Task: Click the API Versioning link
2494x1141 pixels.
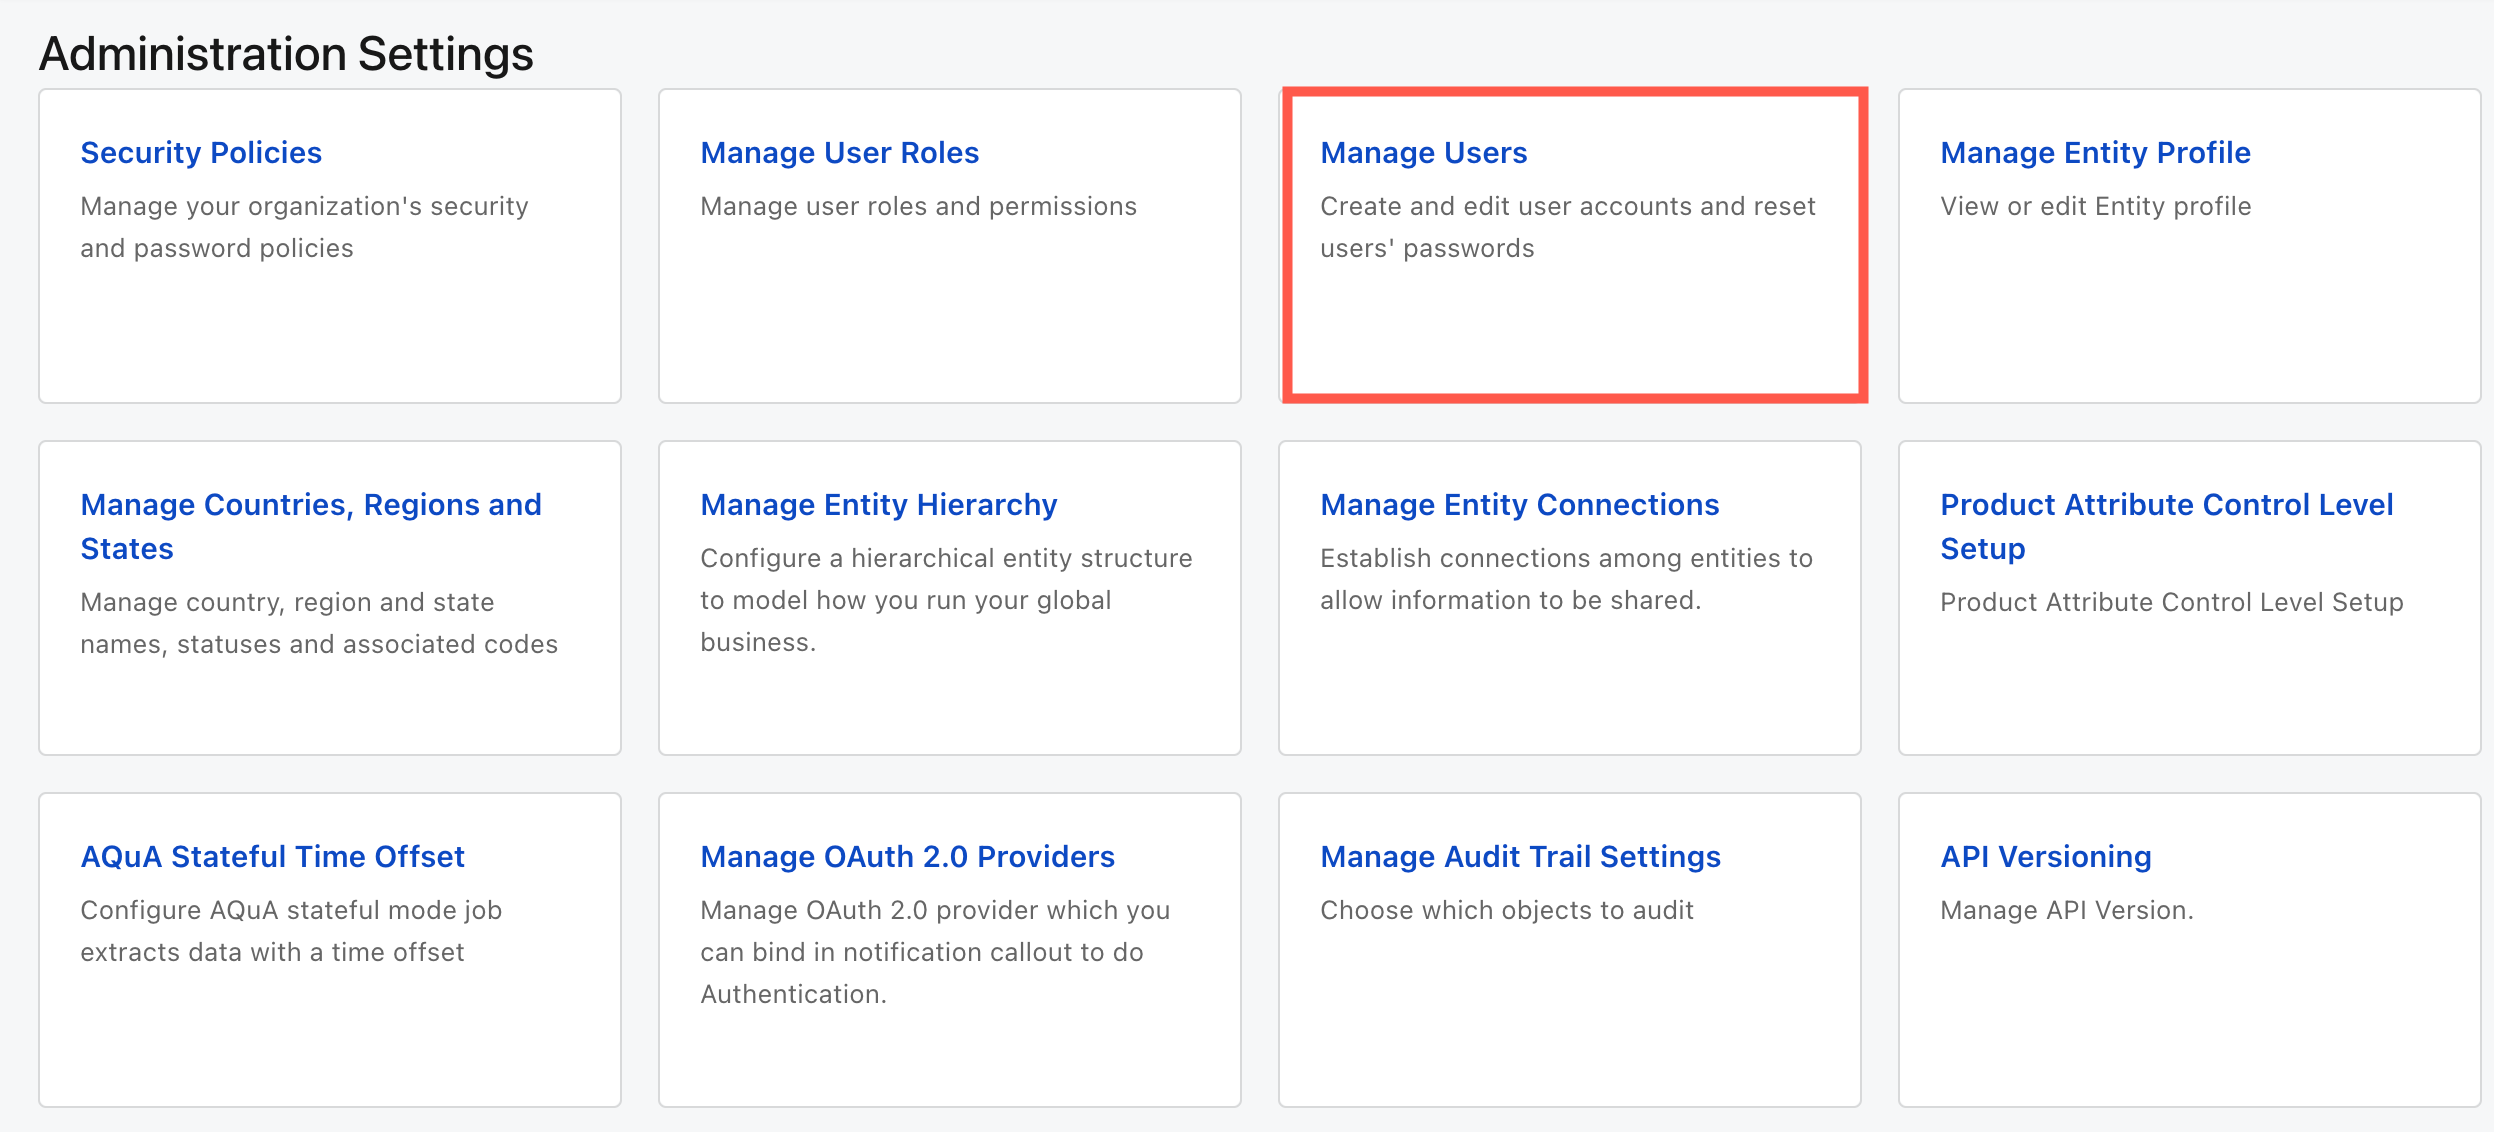Action: point(2045,857)
